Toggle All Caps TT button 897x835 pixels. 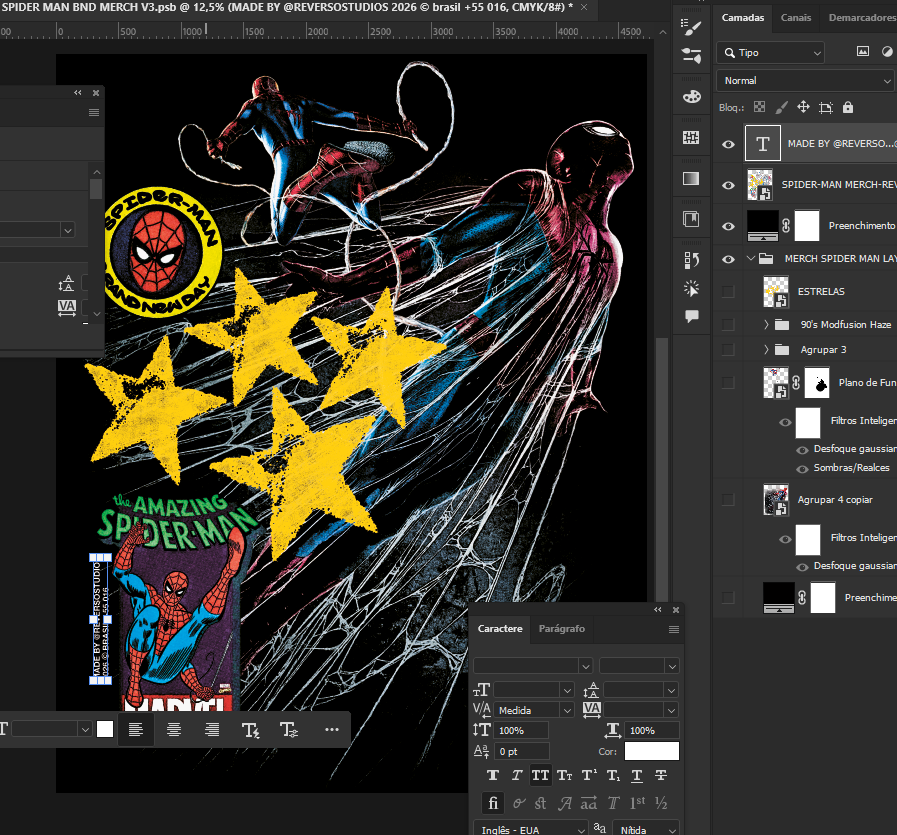(x=540, y=775)
